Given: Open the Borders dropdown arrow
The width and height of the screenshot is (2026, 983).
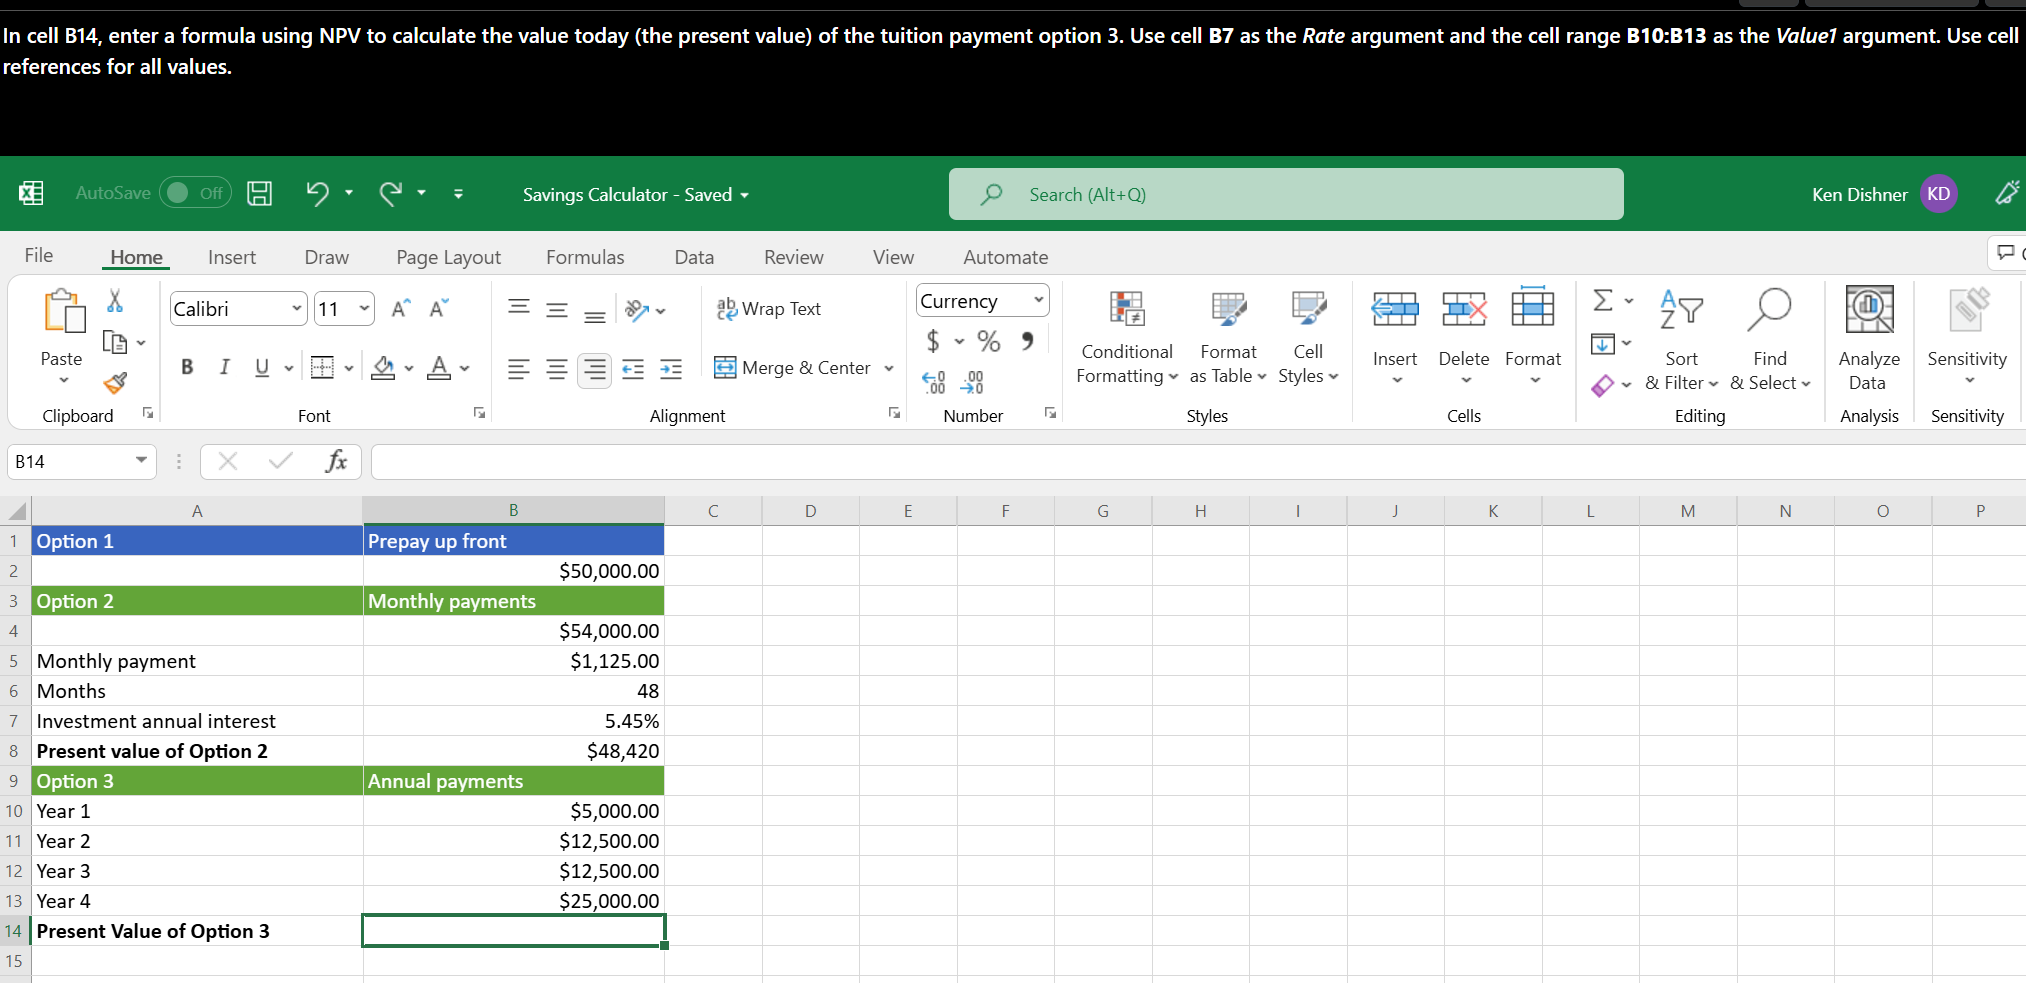Looking at the screenshot, I should click(x=349, y=368).
